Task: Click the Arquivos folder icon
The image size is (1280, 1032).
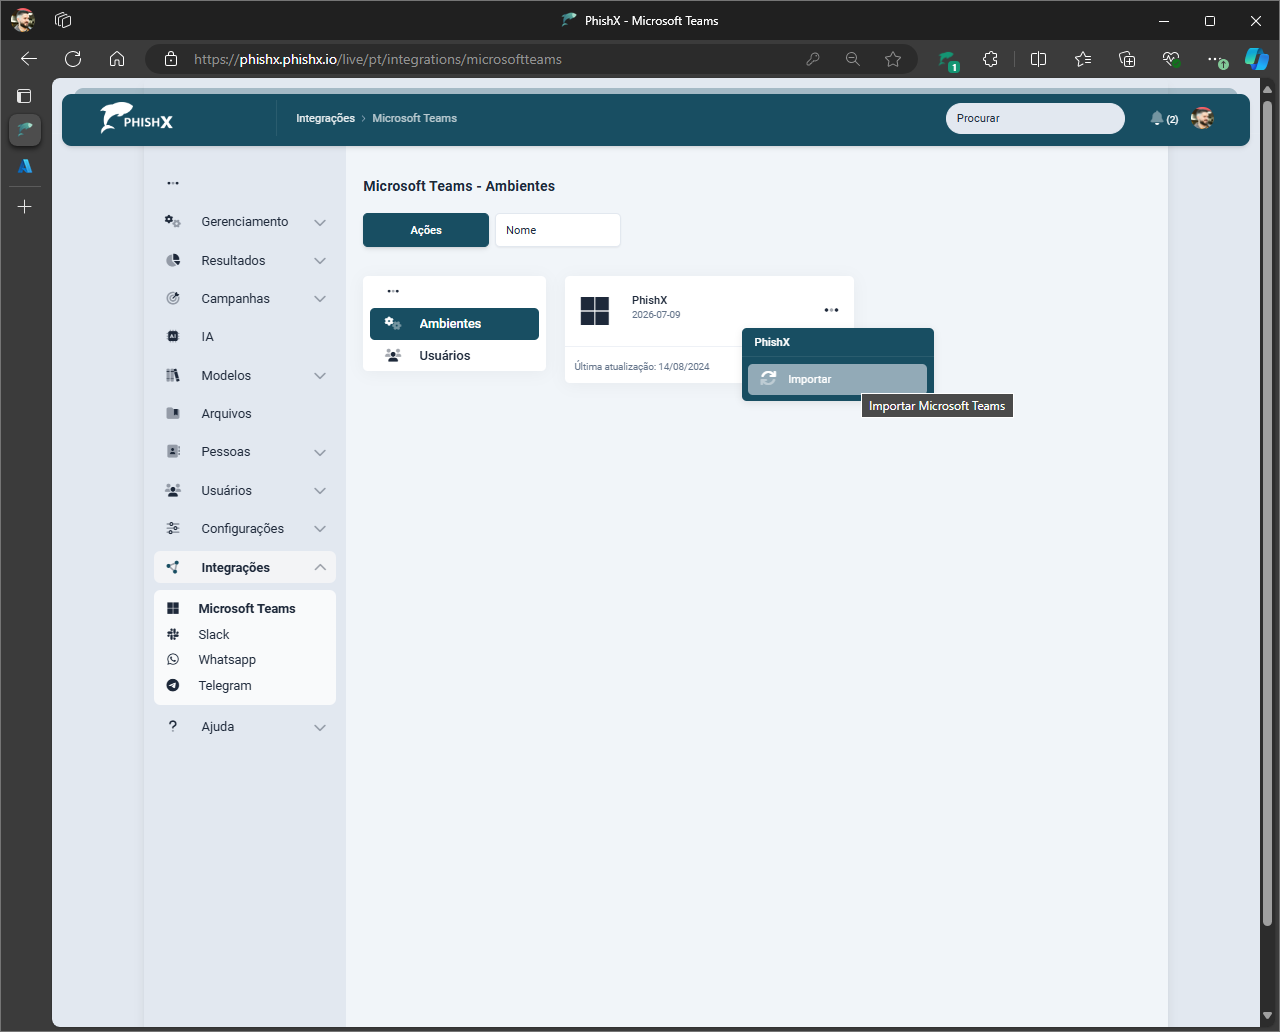Action: click(173, 413)
